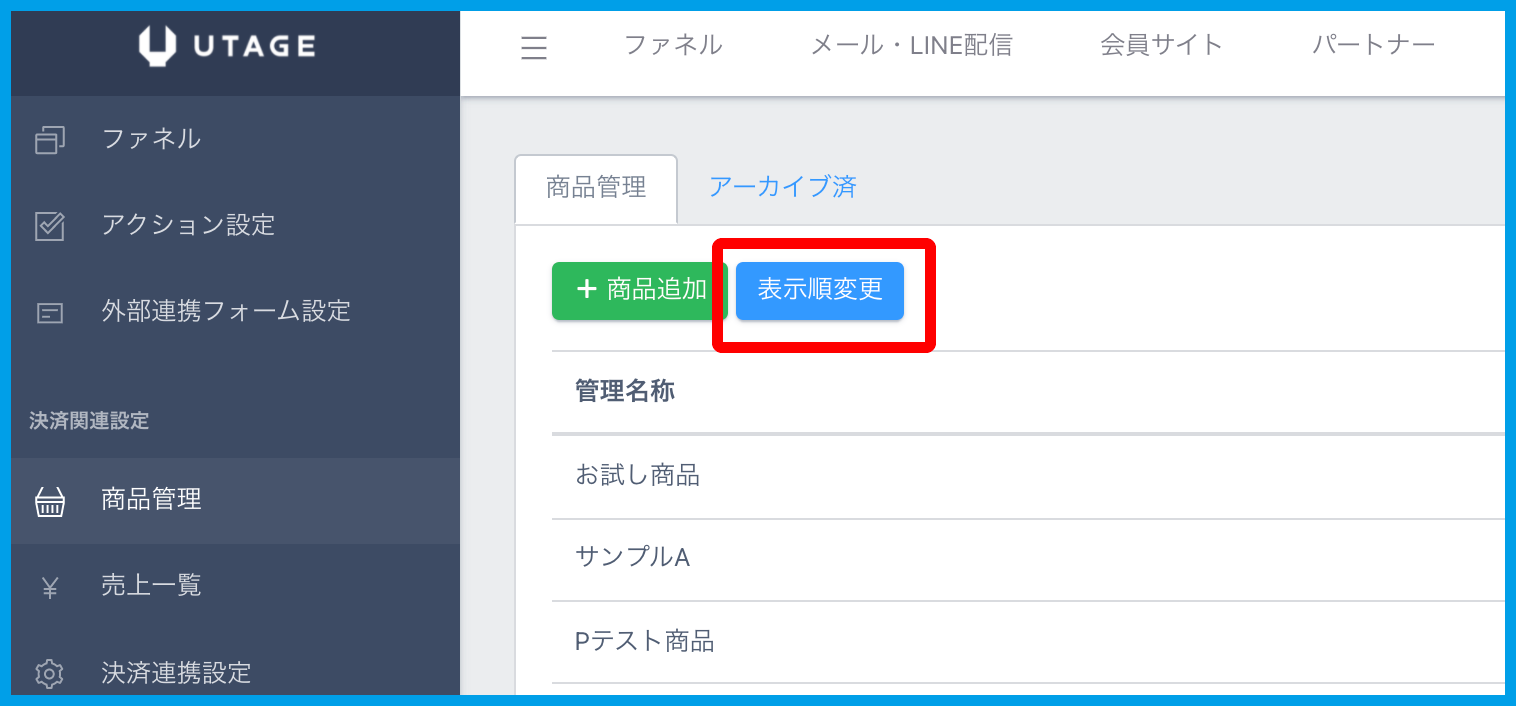
Task: Click the Action Settings checkbox icon
Action: coord(49,226)
